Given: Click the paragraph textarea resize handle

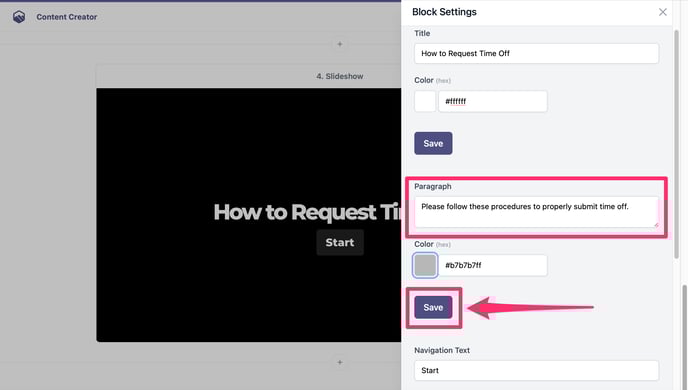Looking at the screenshot, I should coord(656,225).
